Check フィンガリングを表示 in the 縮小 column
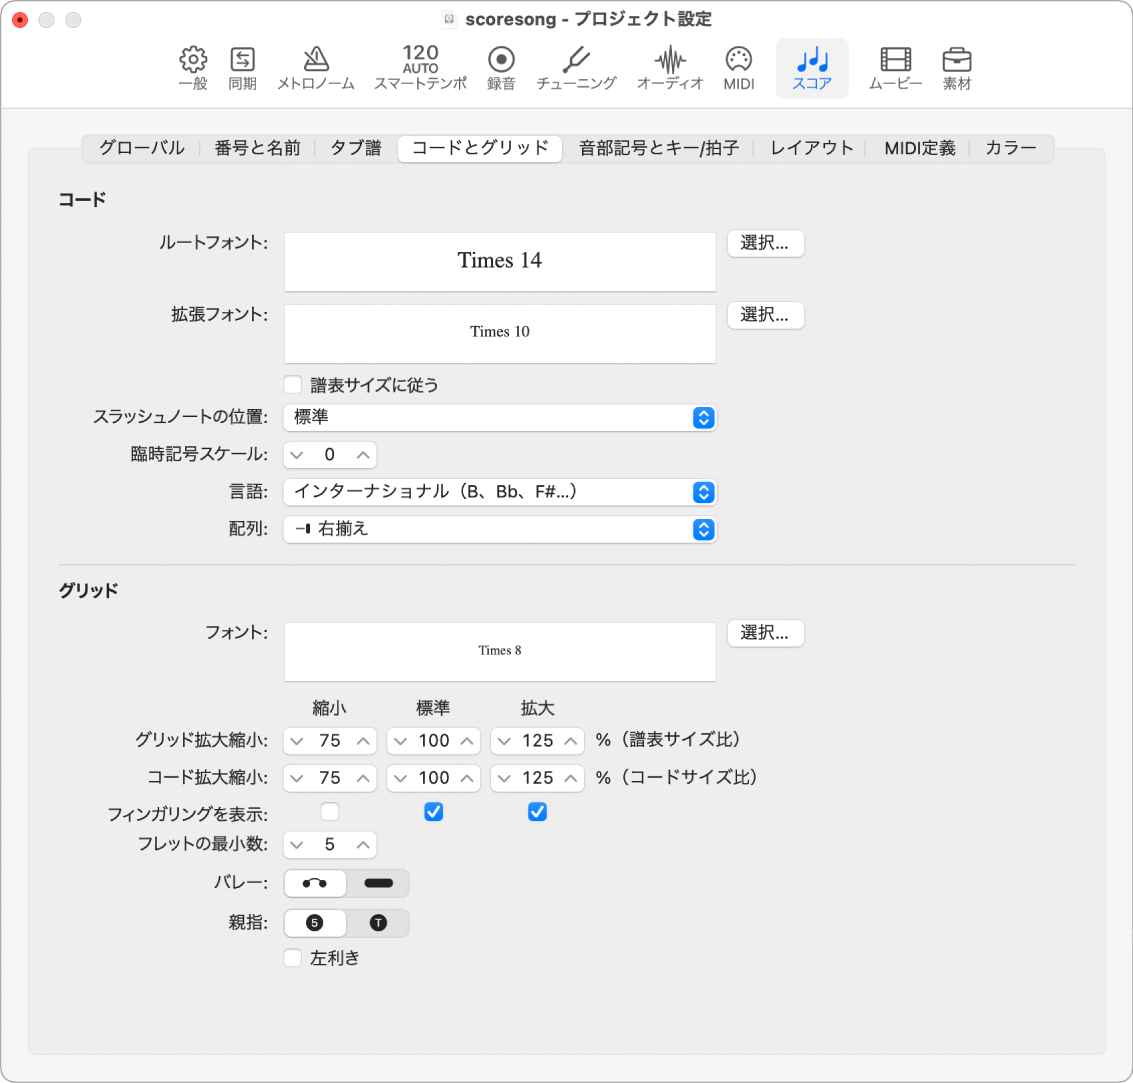Screen dimensions: 1133x1083 [x=330, y=811]
